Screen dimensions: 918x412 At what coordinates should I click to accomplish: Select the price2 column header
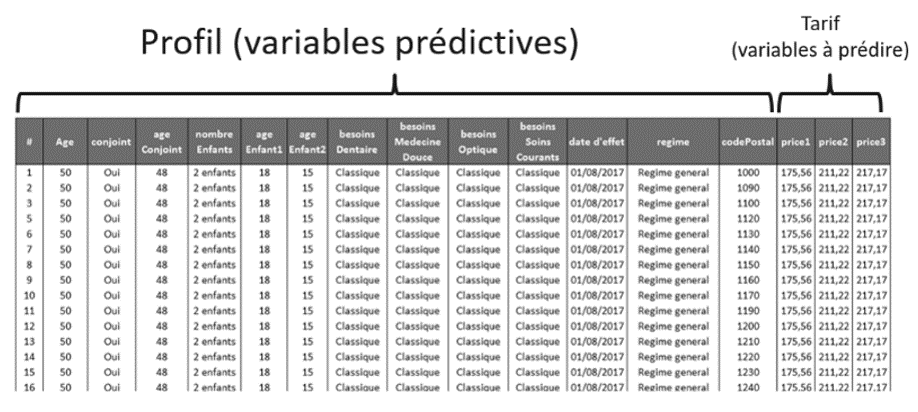(x=833, y=142)
